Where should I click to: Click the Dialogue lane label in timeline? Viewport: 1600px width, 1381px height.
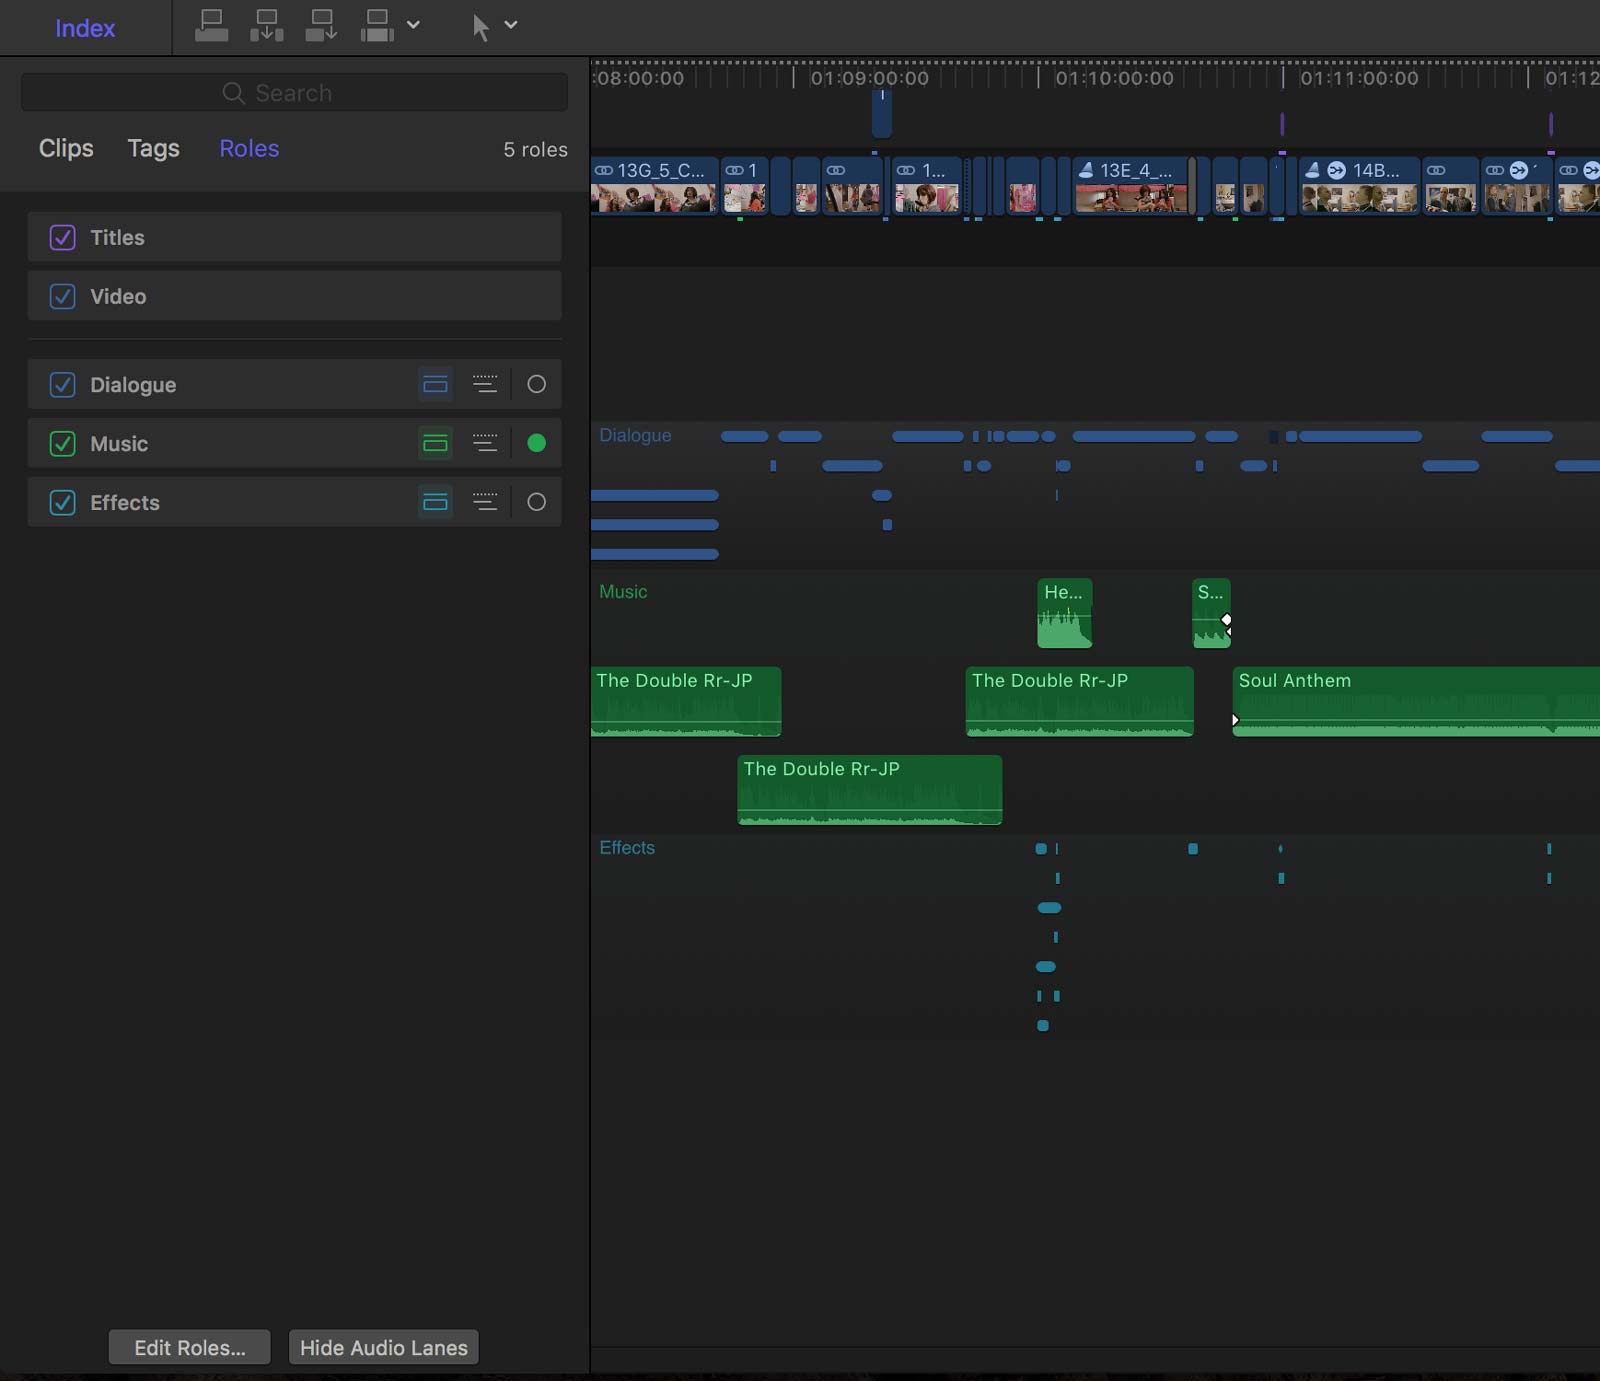[x=635, y=436]
